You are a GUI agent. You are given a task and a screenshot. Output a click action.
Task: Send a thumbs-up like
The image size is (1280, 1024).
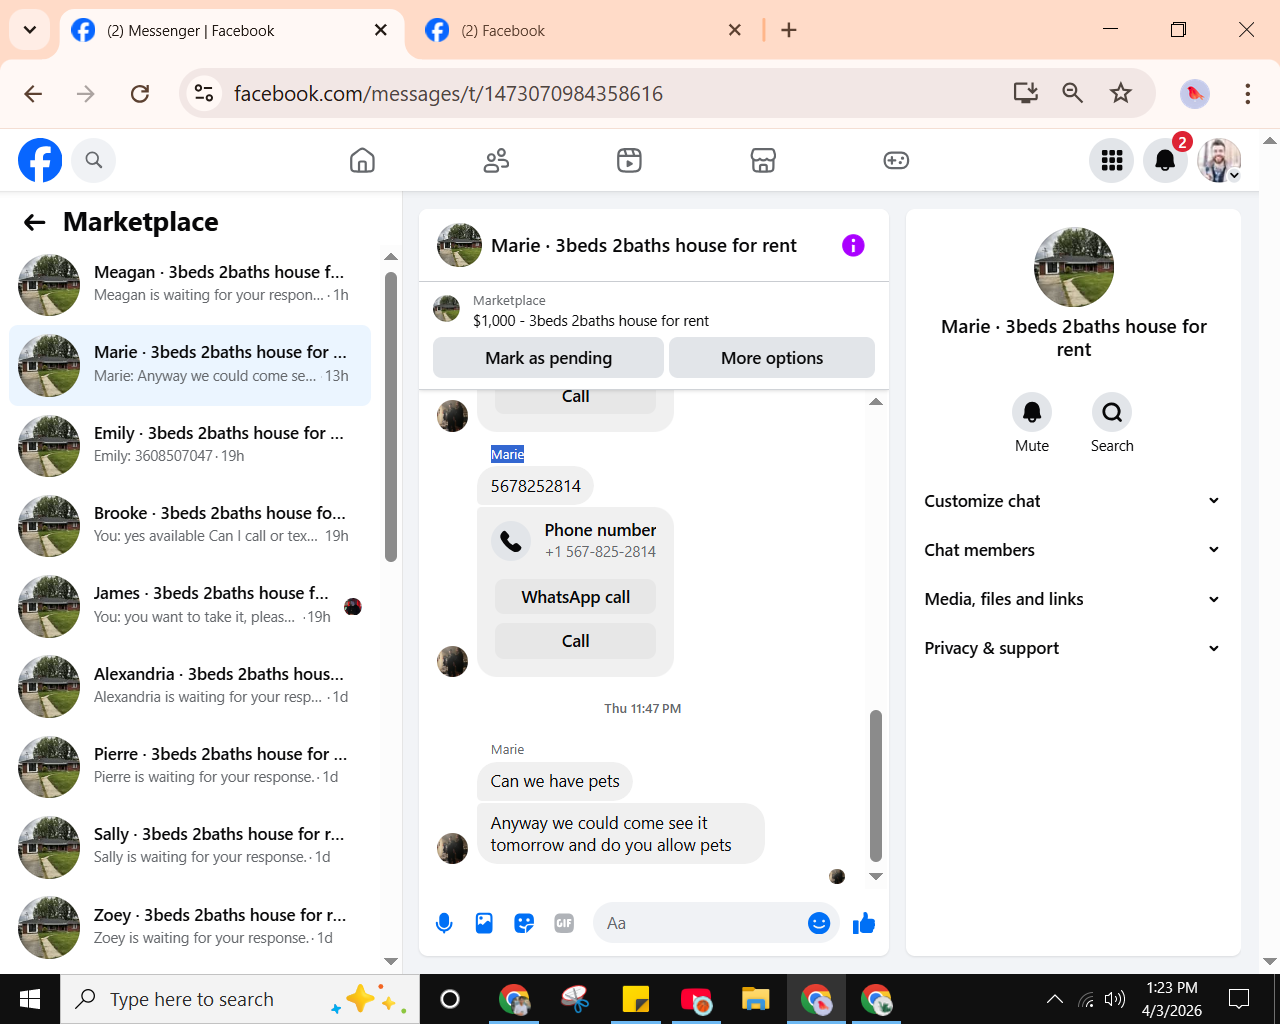tap(864, 923)
